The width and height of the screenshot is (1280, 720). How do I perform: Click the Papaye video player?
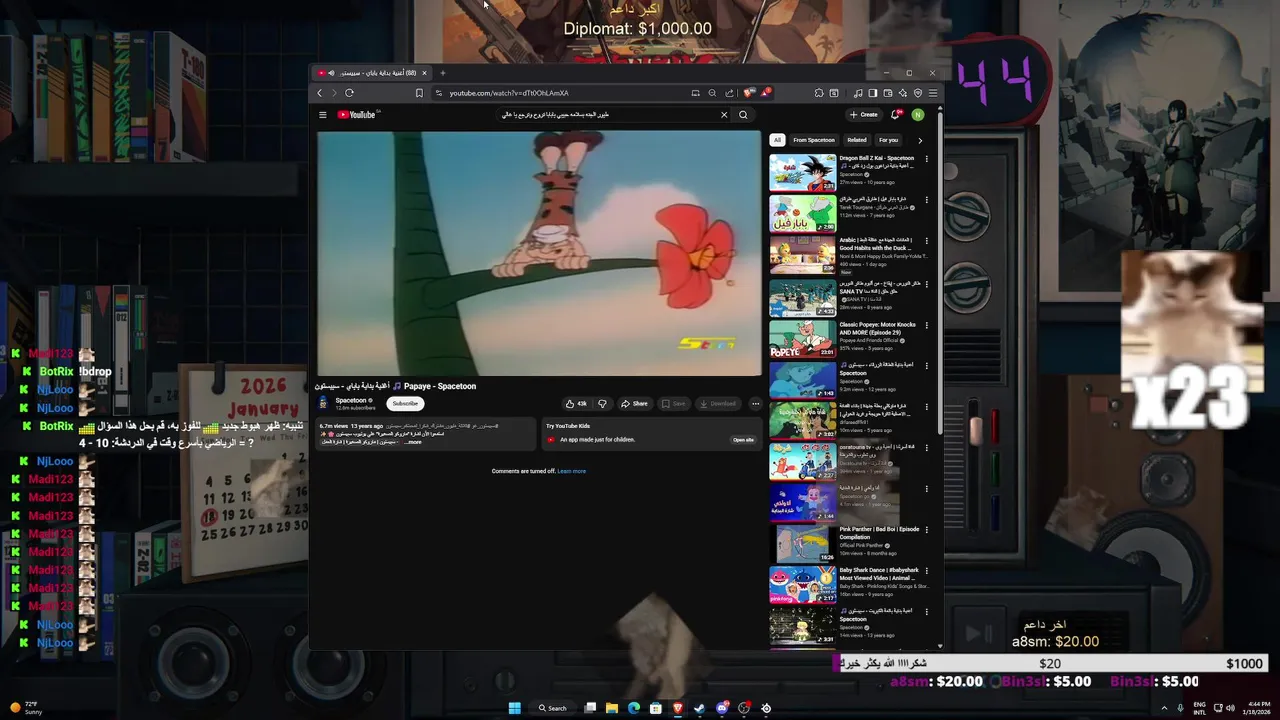[539, 253]
